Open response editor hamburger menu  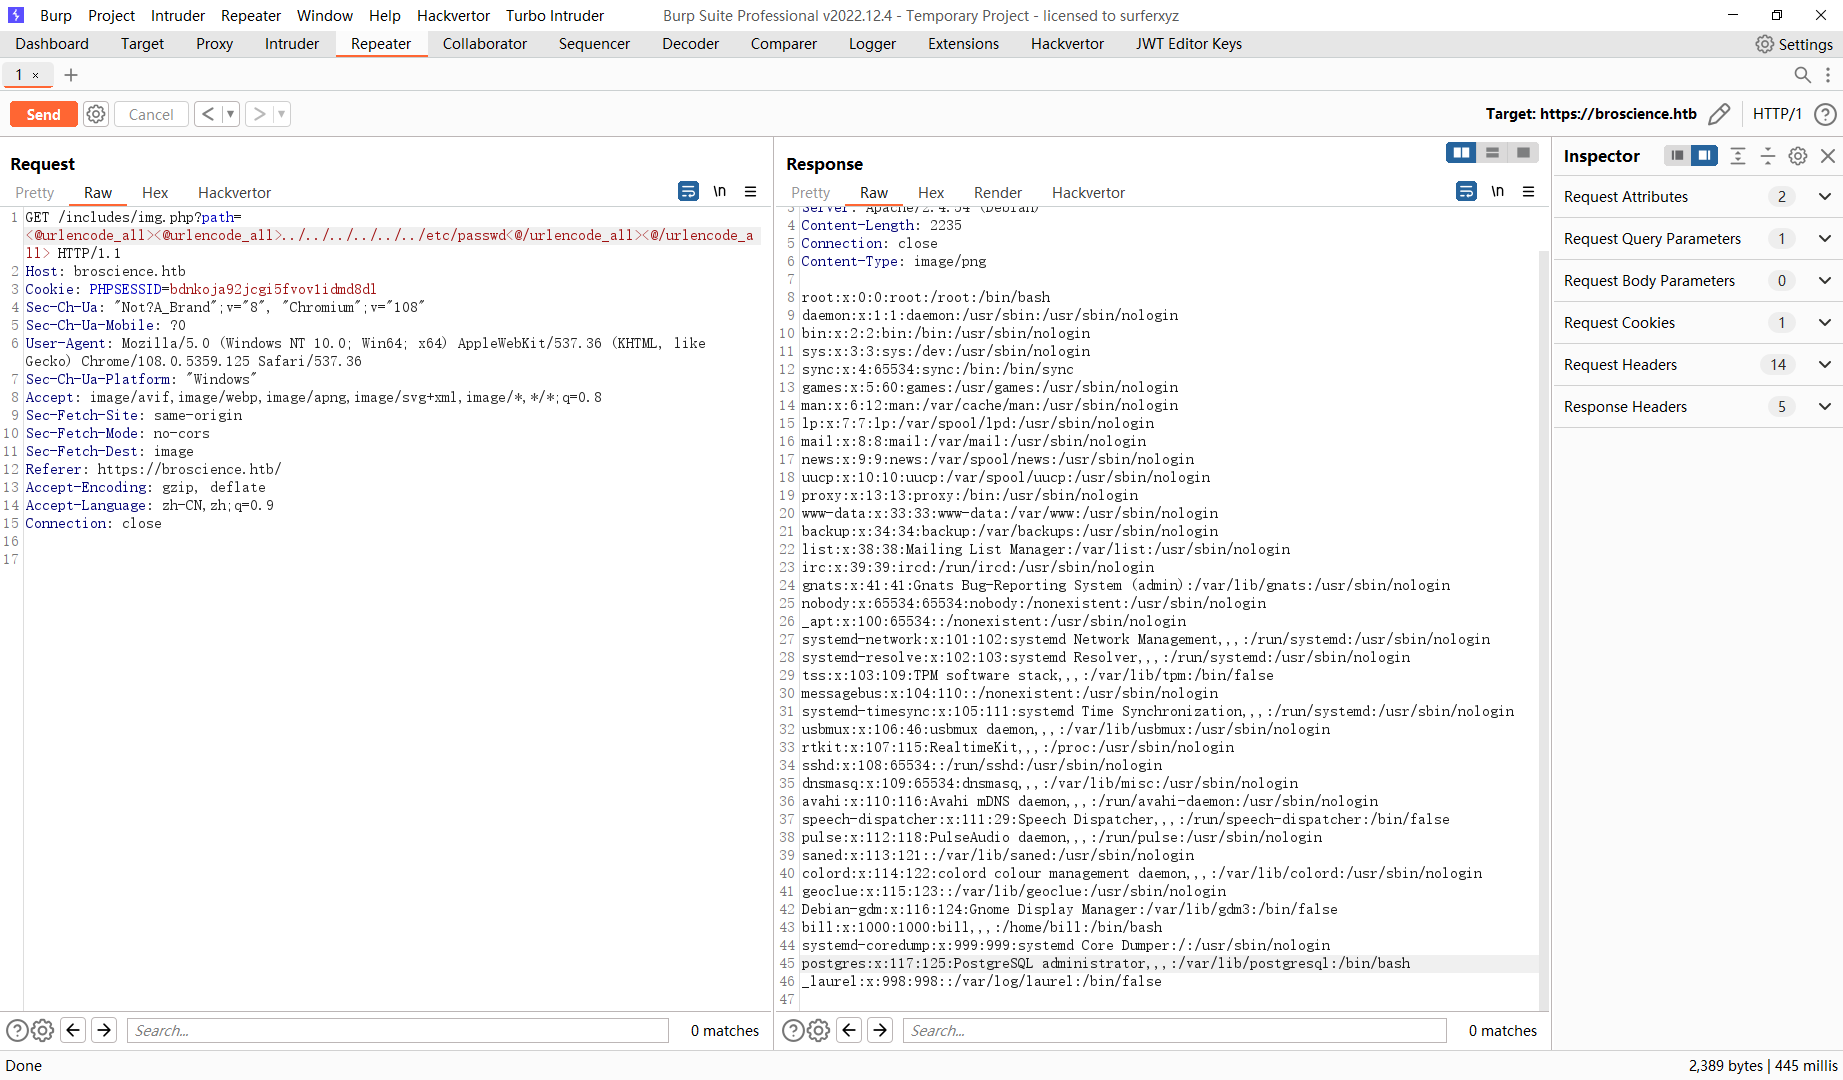click(1528, 191)
